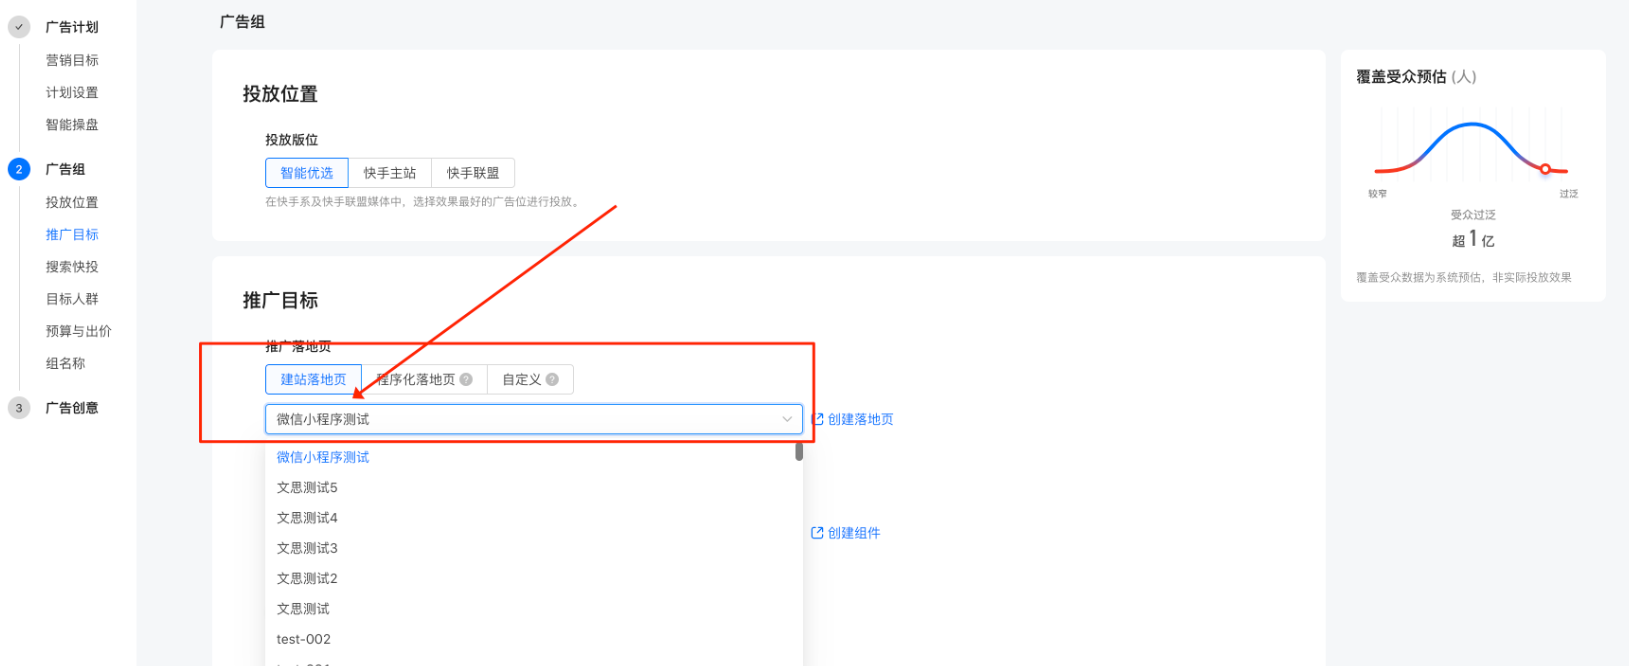This screenshot has height=666, width=1629.
Task: Open the 创建组件 link
Action: coord(853,533)
